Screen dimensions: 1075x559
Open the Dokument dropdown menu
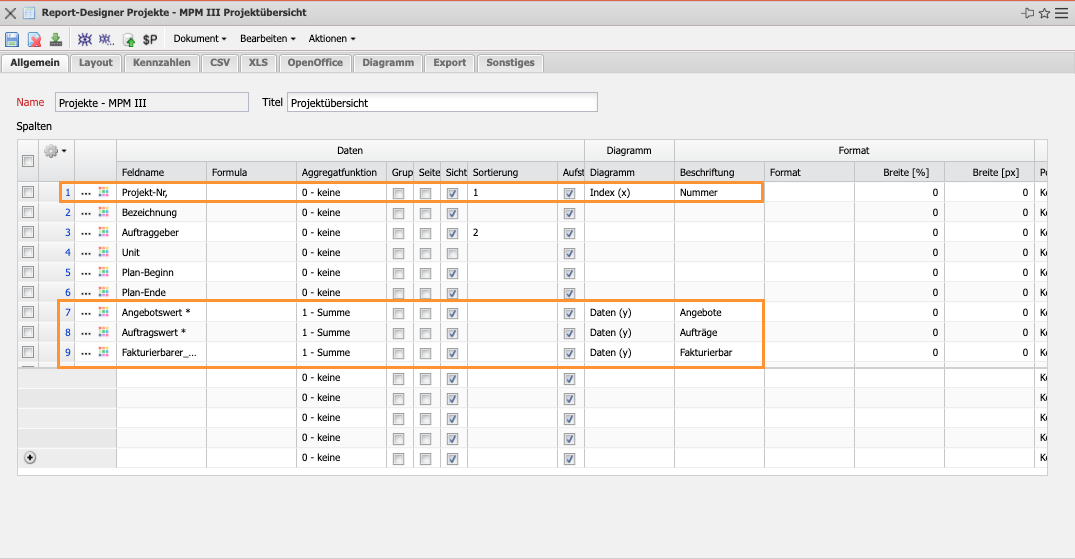point(200,39)
